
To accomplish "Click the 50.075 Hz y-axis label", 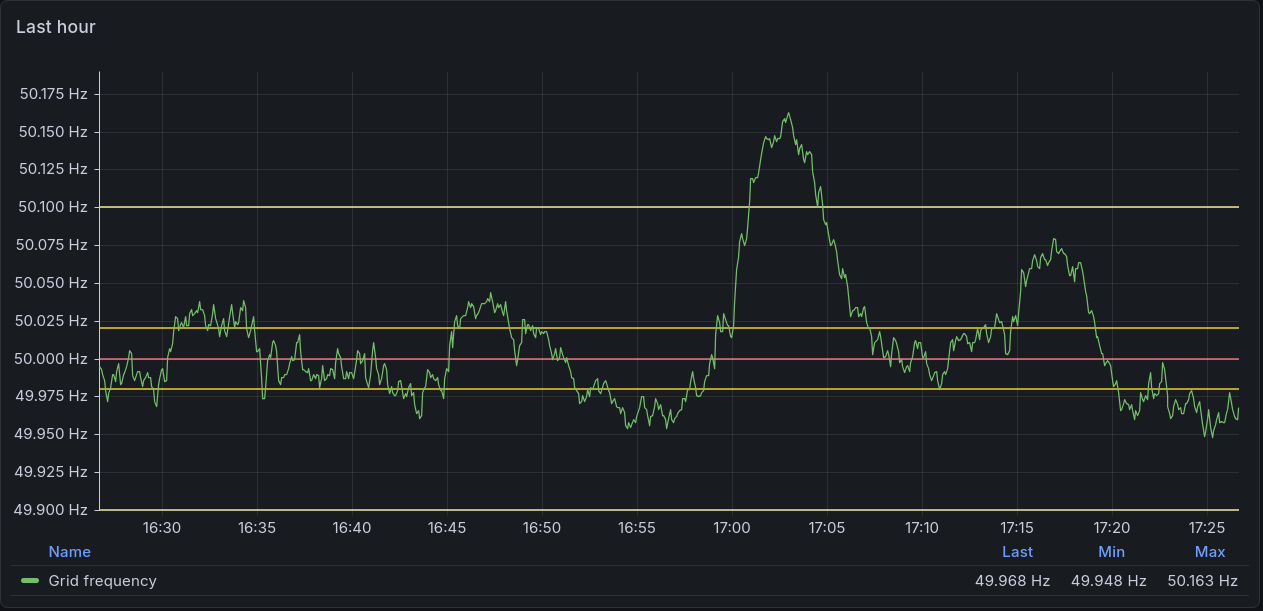I will click(53, 245).
